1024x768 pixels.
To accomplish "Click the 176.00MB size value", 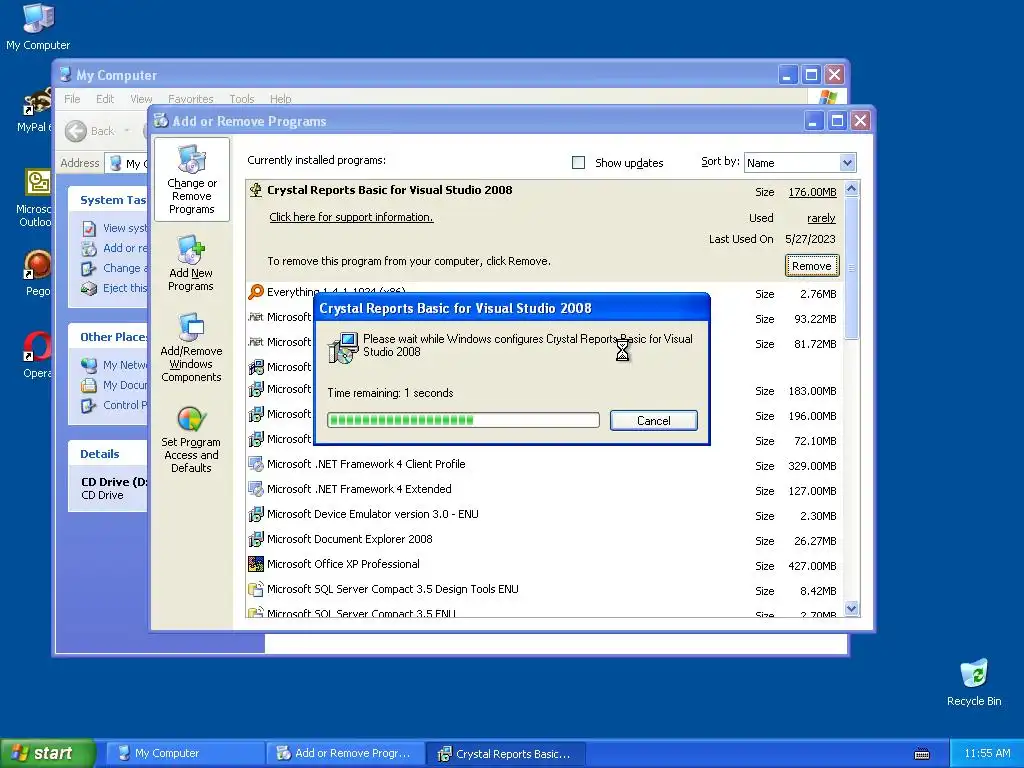I will coord(812,192).
